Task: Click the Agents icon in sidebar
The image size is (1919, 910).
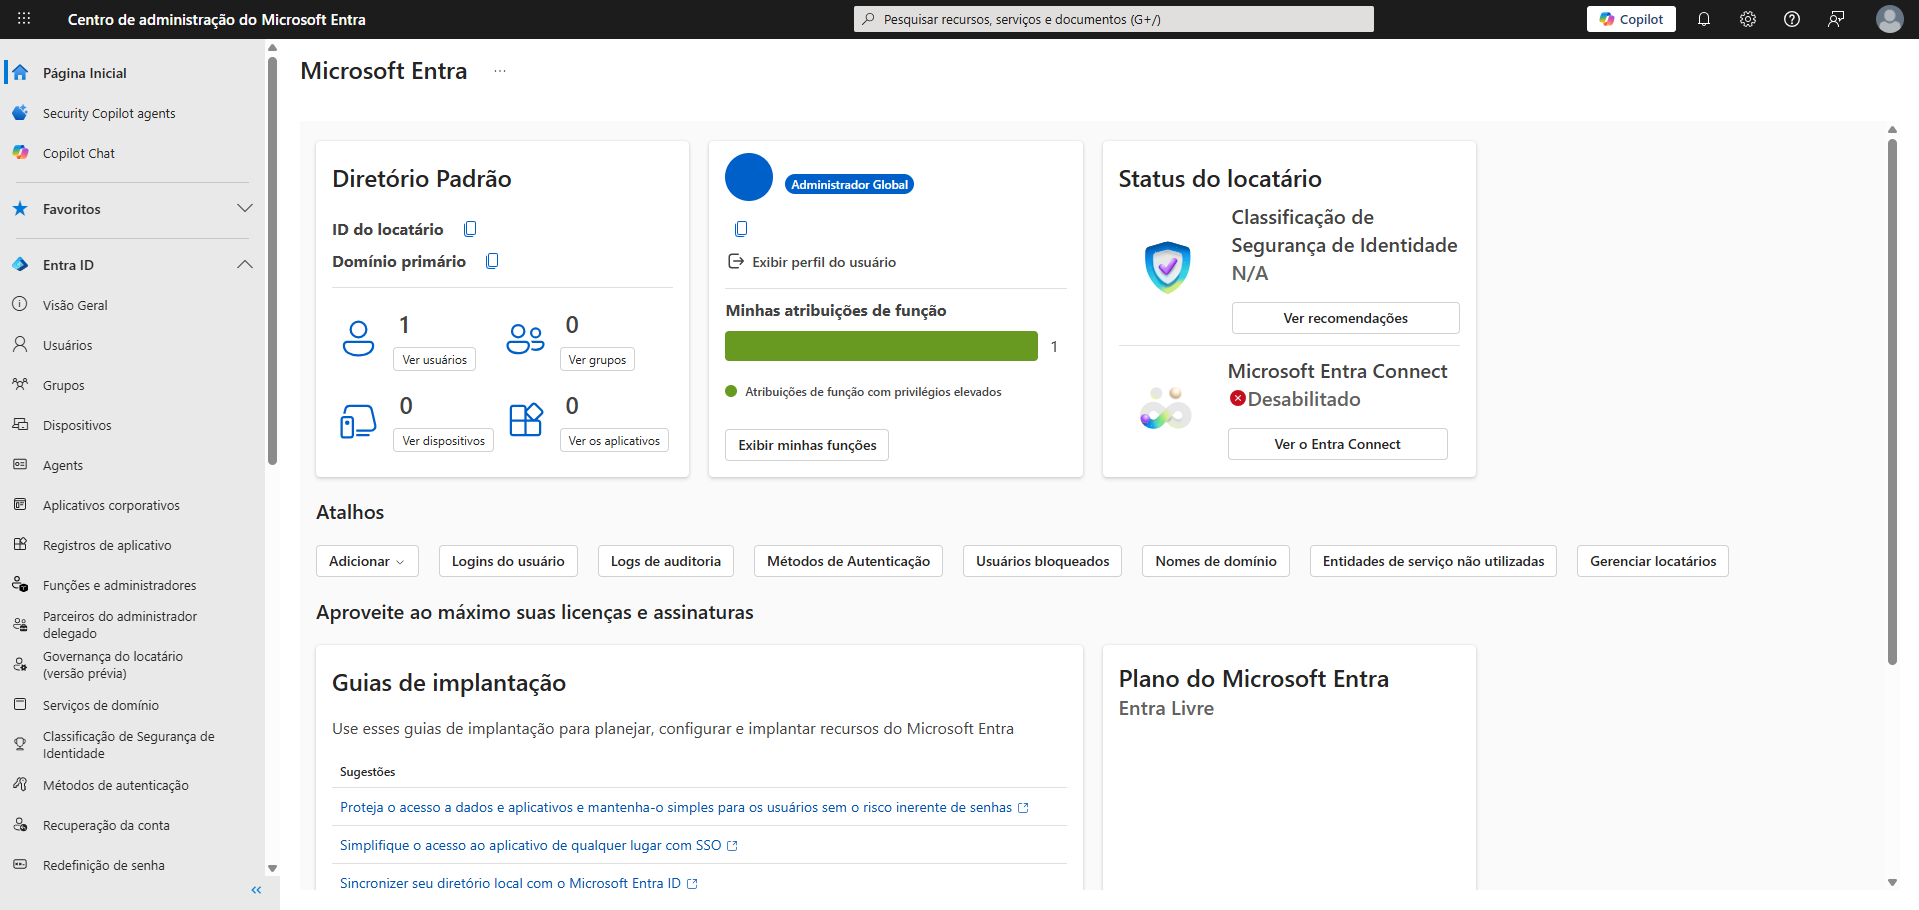Action: pyautogui.click(x=20, y=464)
